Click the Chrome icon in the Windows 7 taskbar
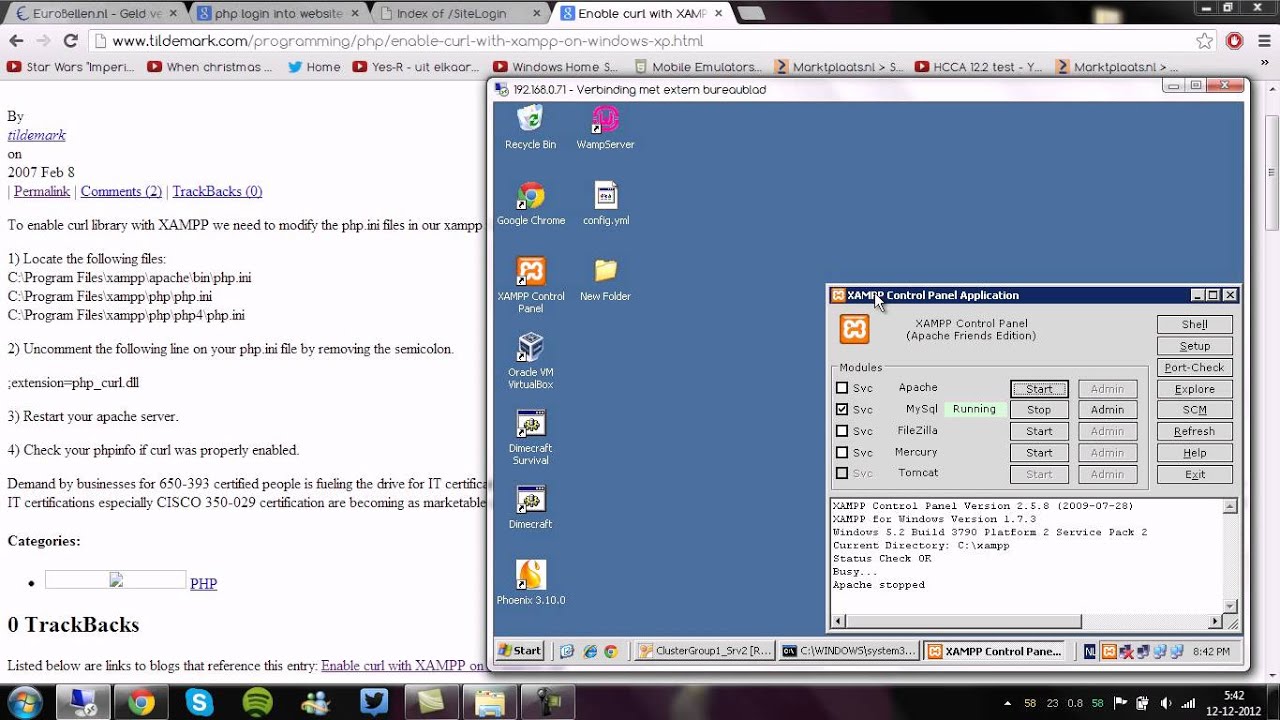 point(142,702)
